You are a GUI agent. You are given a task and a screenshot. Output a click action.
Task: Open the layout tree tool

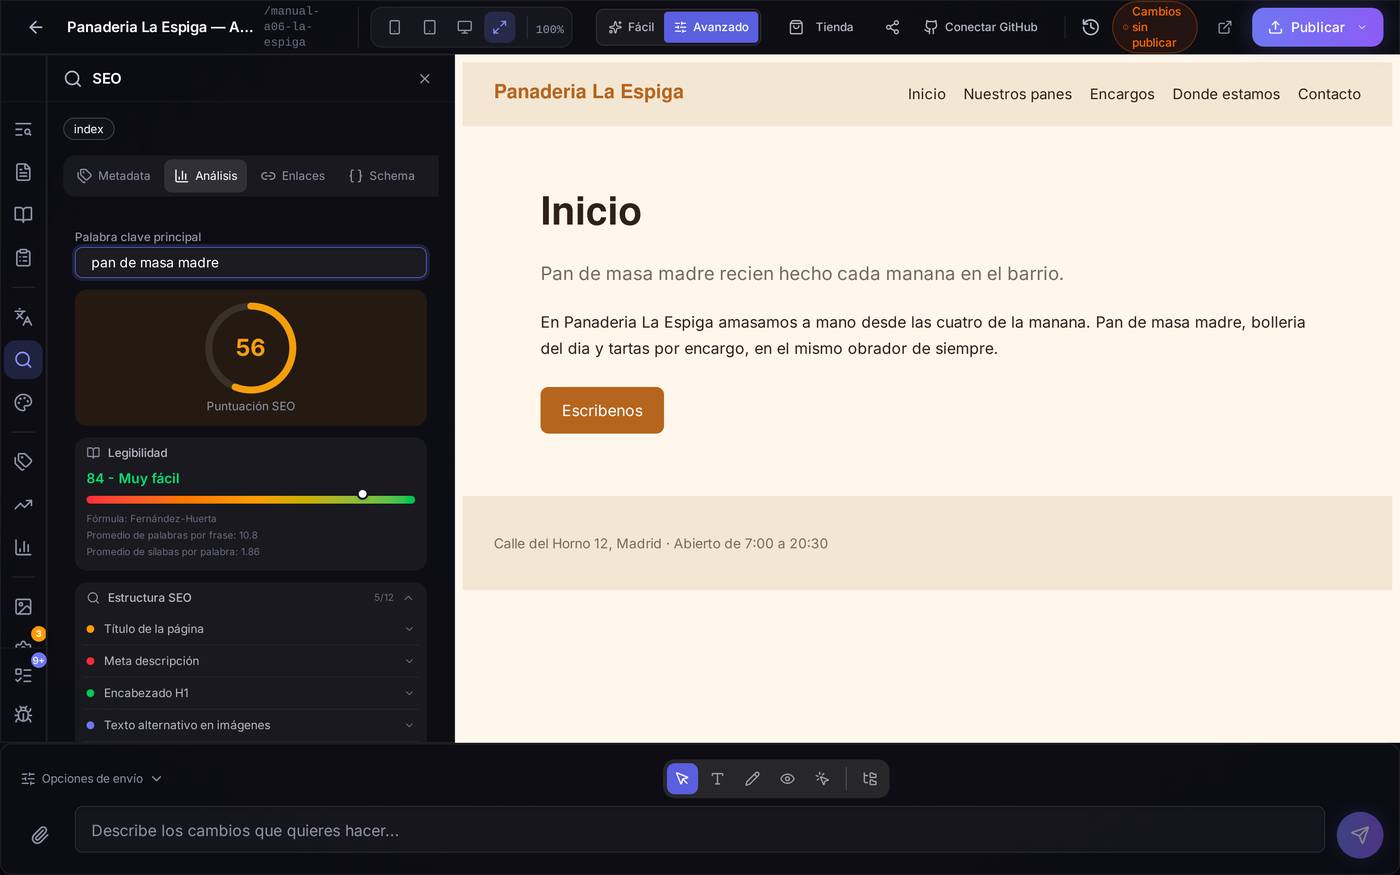869,779
